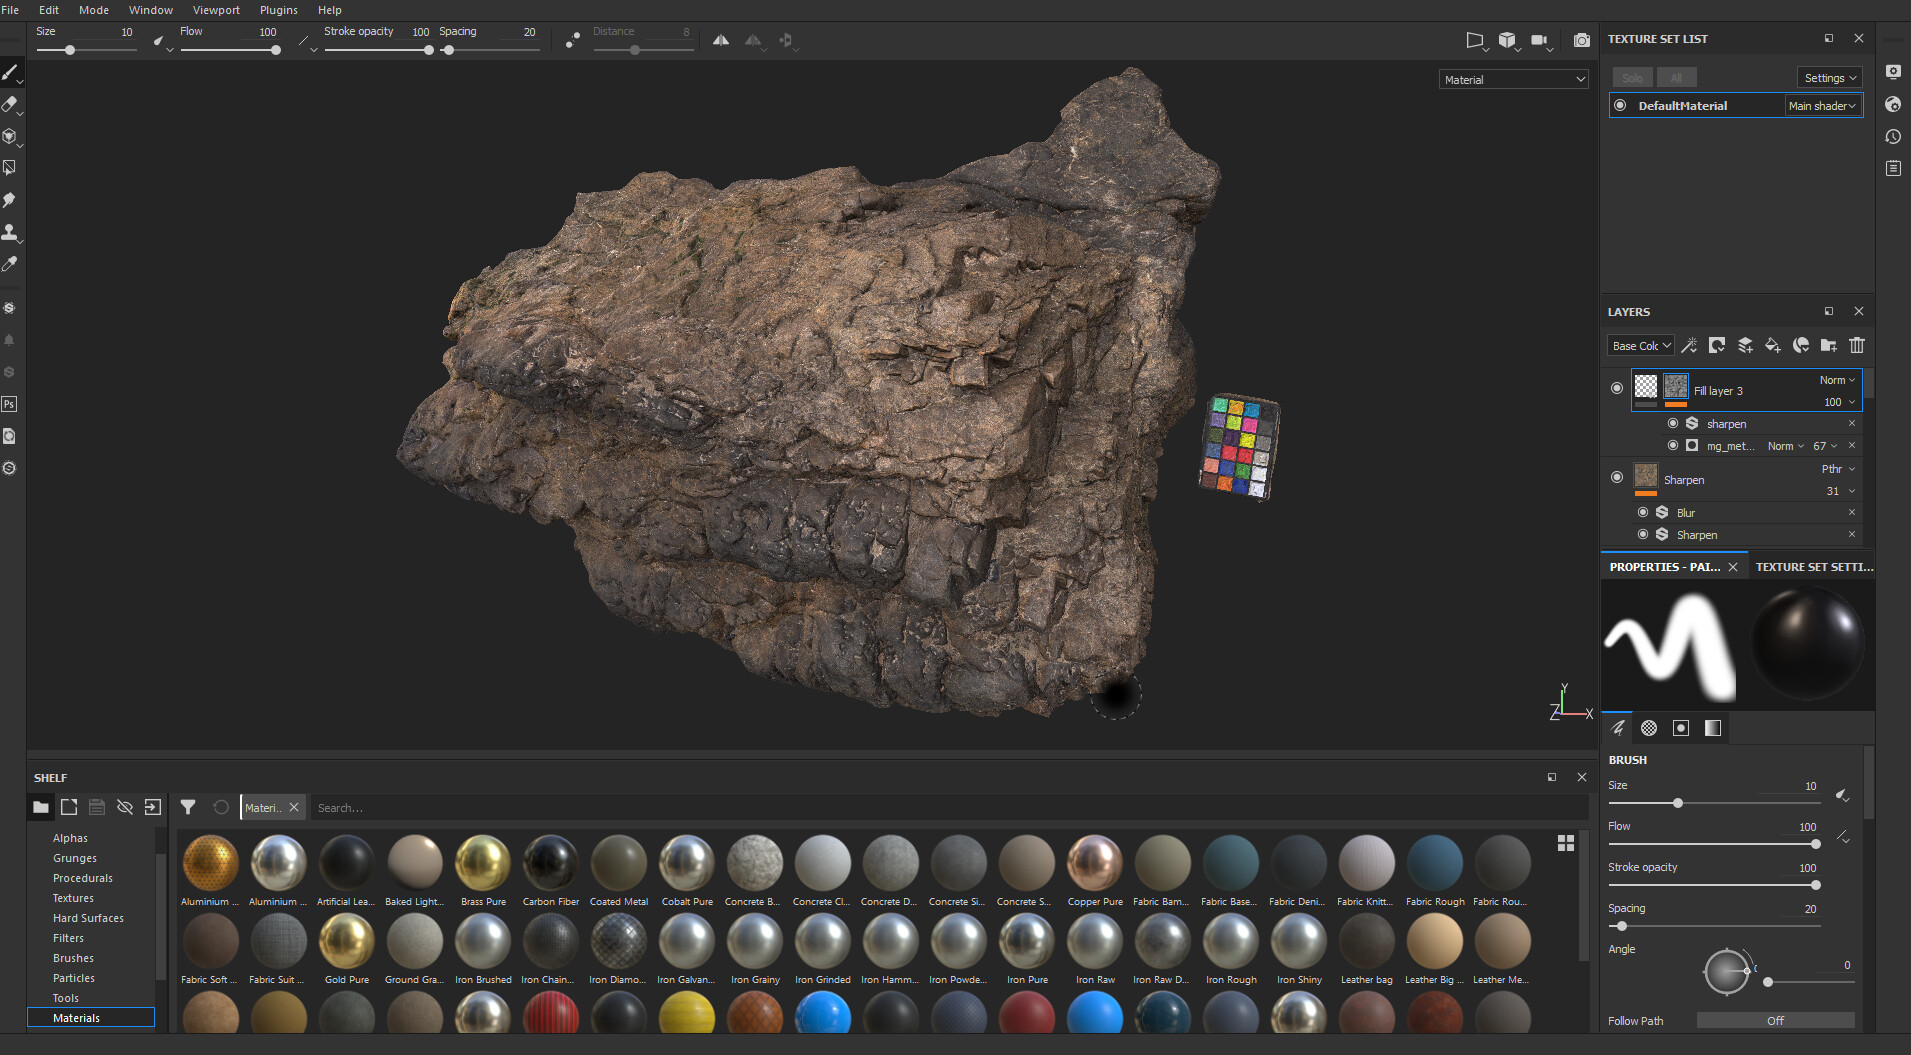The image size is (1911, 1055).
Task: Open camera view options icon
Action: (1539, 40)
